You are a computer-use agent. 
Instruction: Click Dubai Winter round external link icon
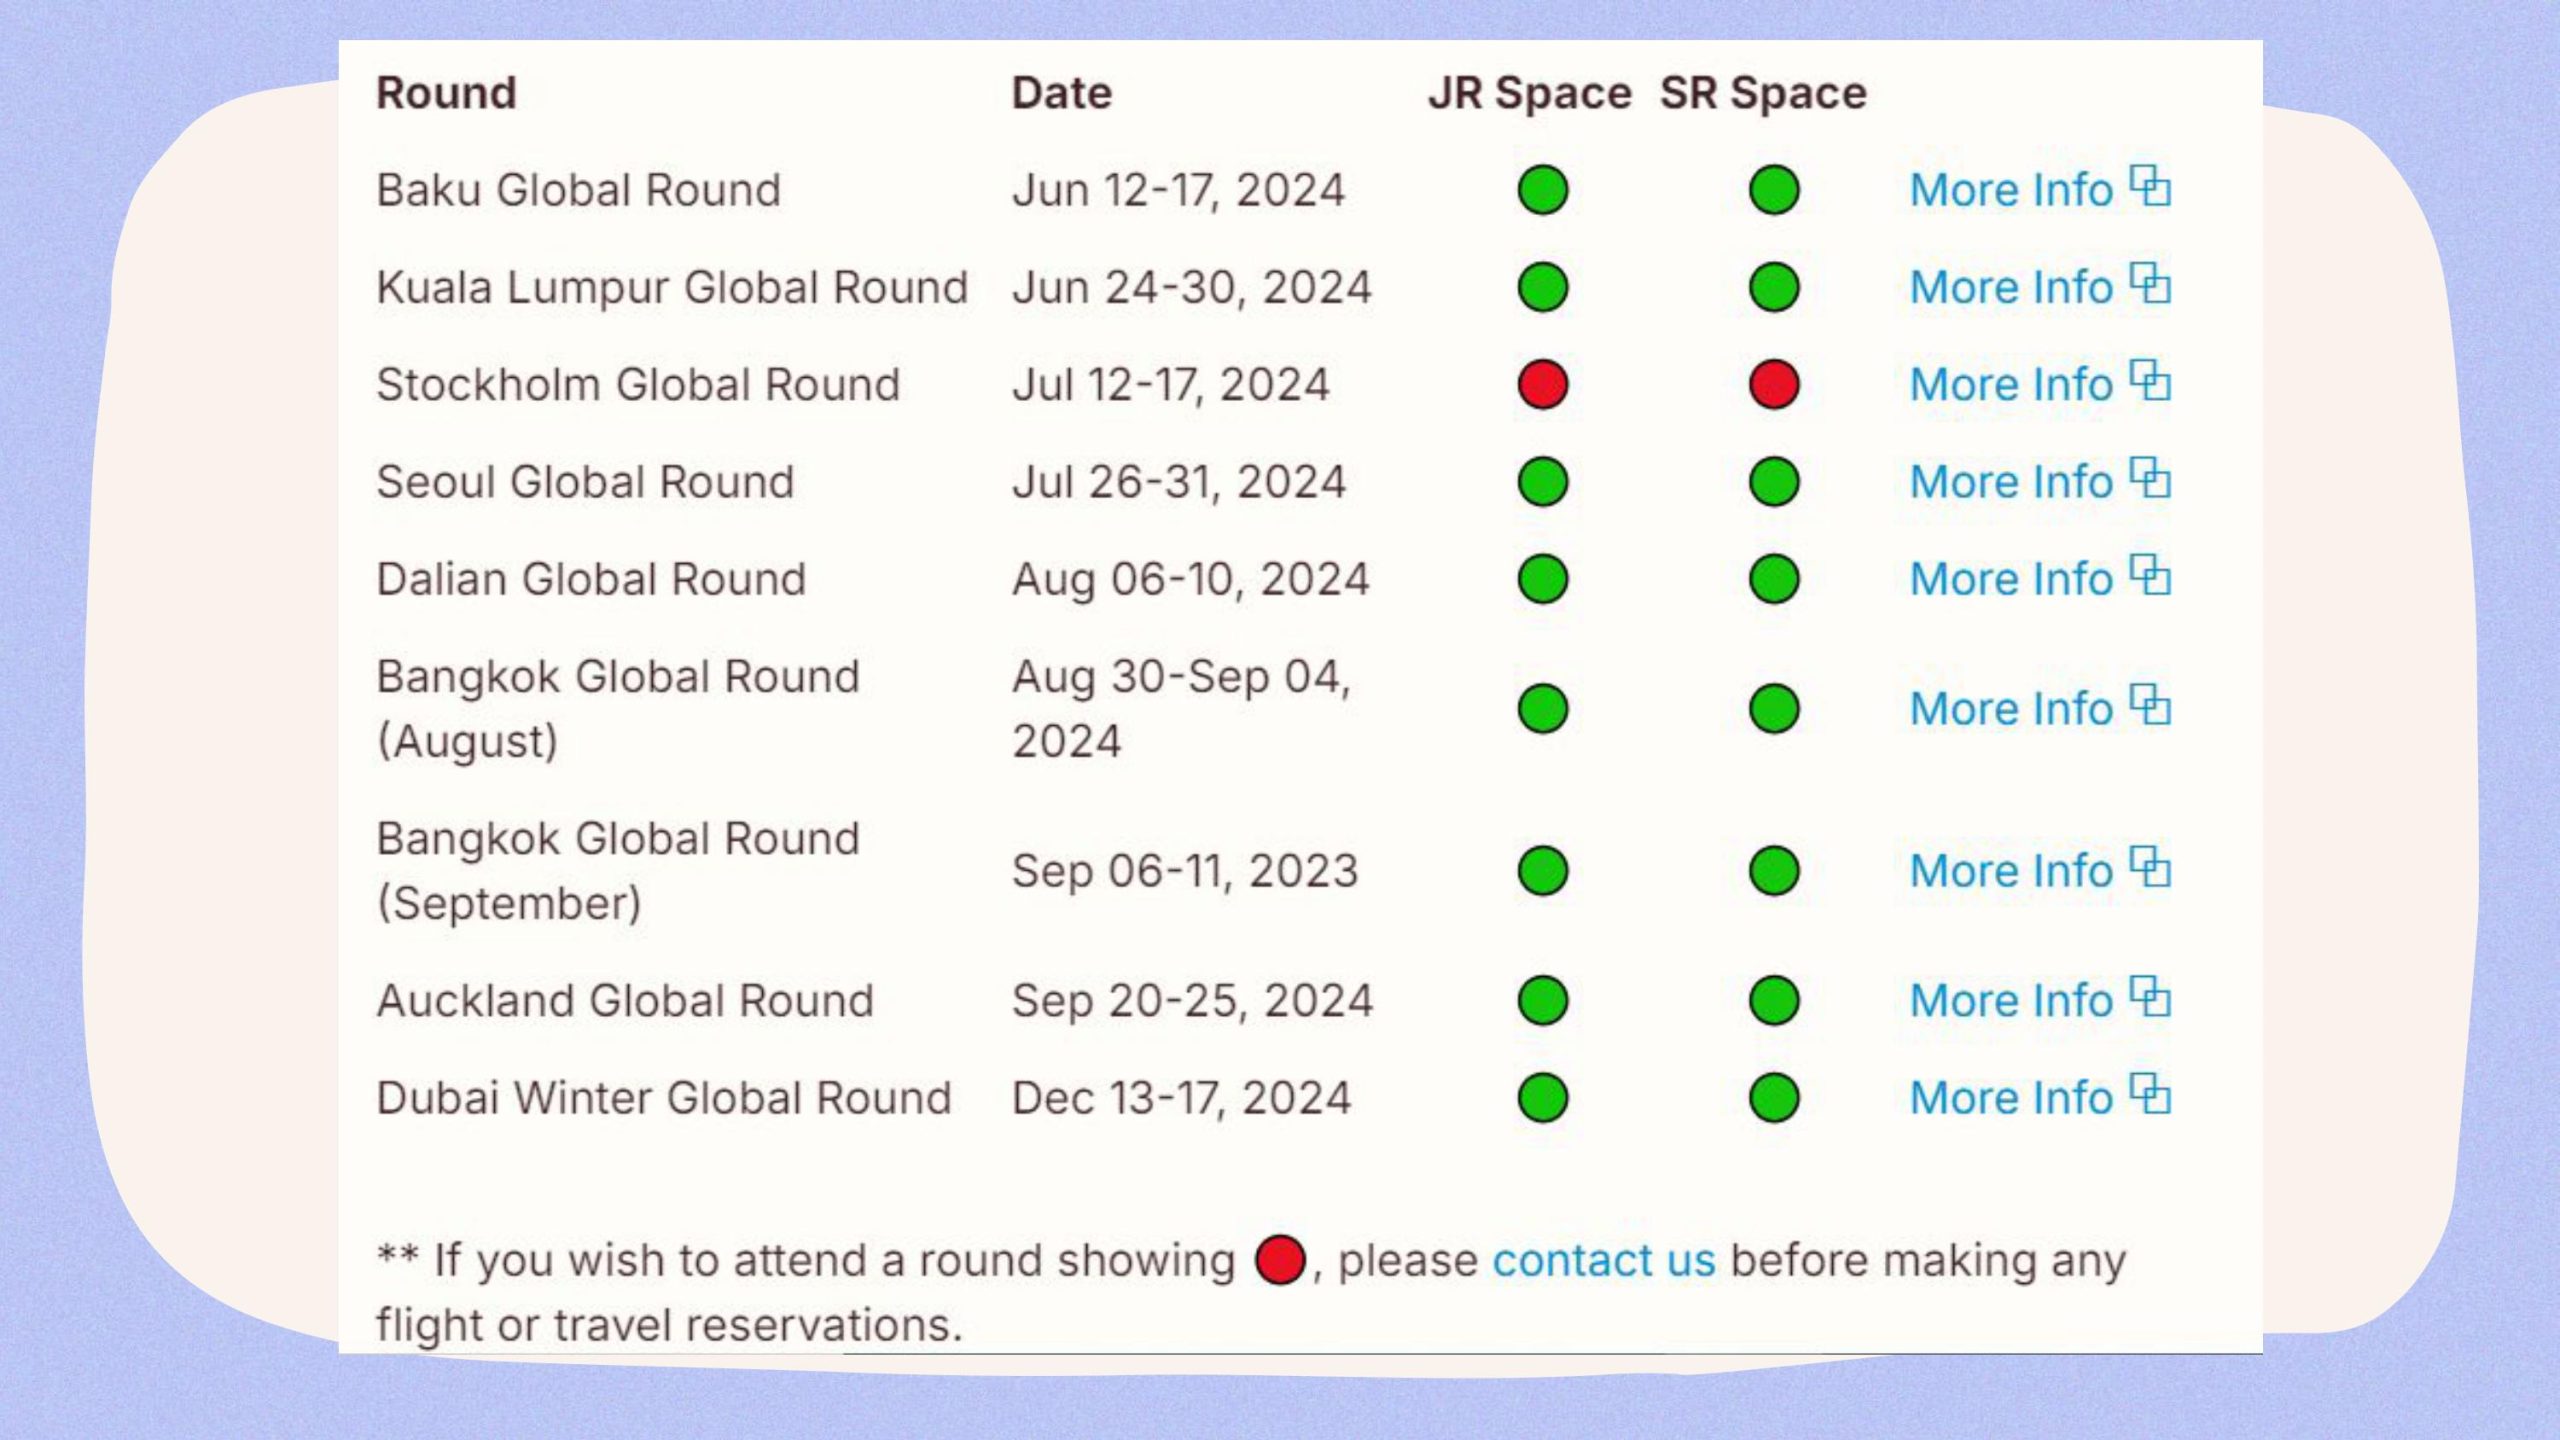[2150, 1094]
